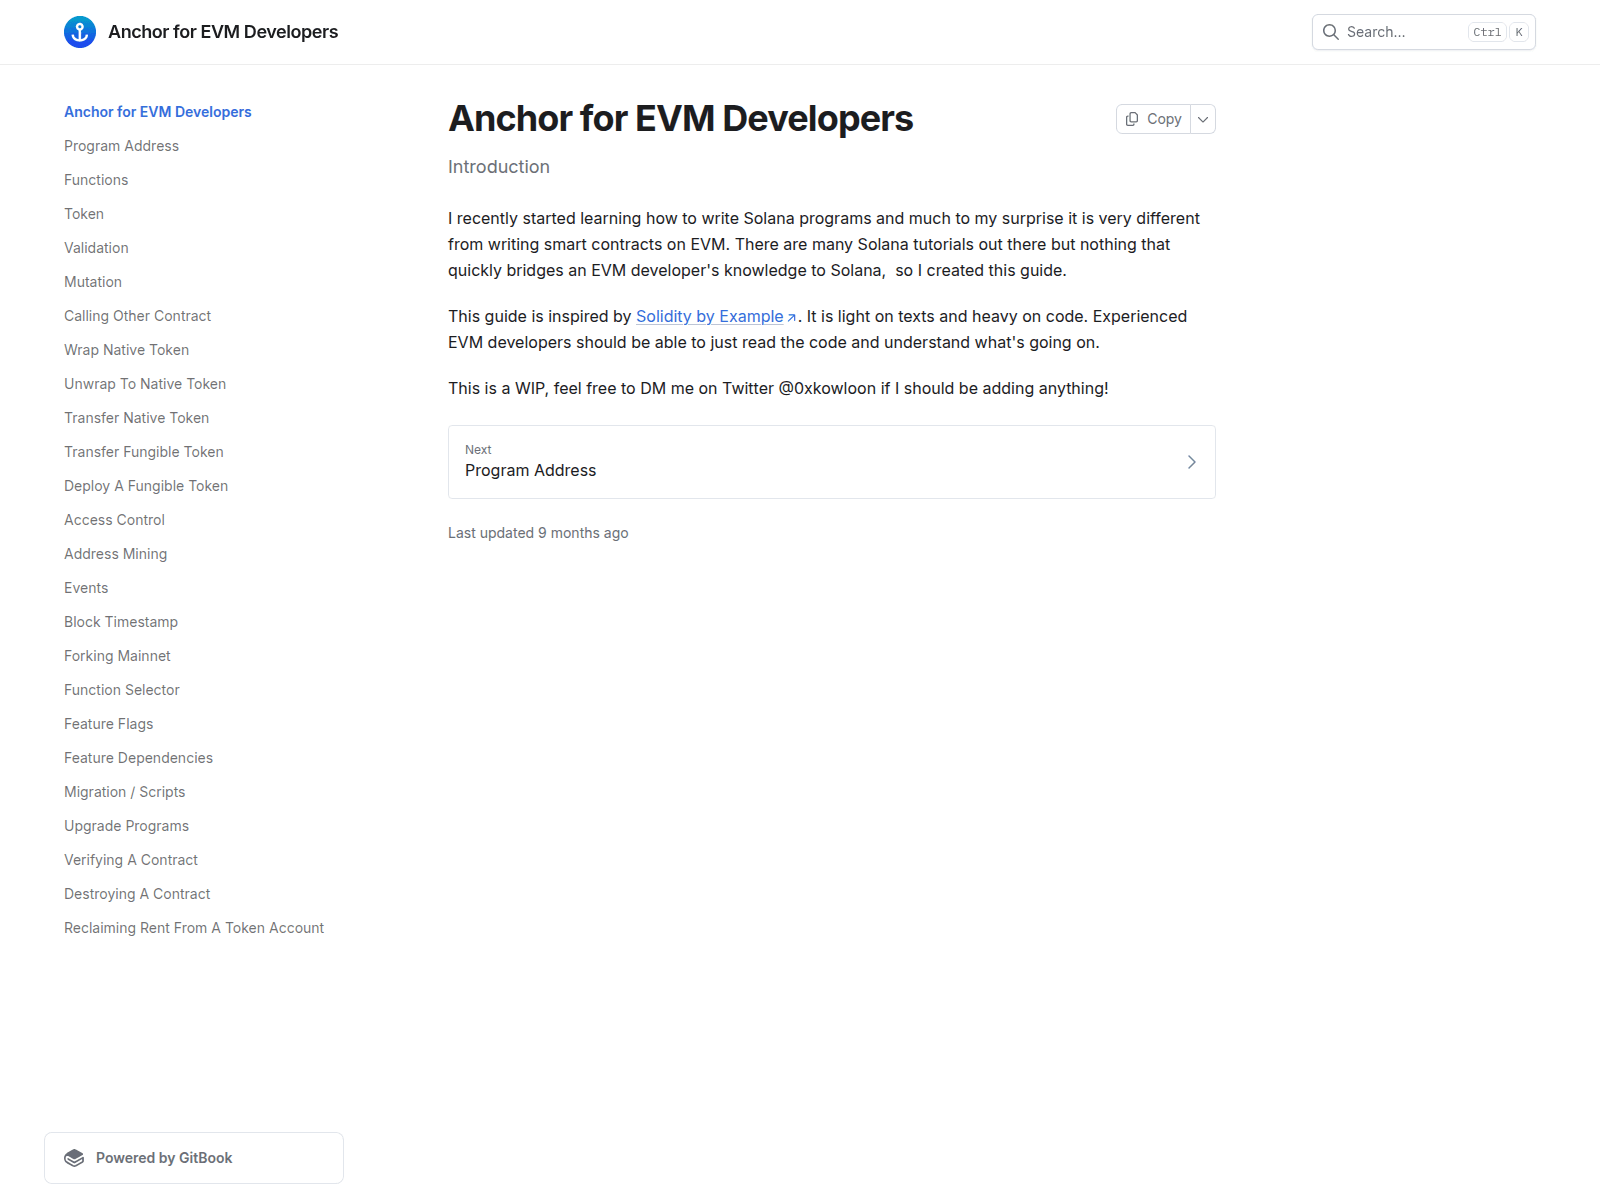Click the copy page icon
Screen dimensions: 1600x1200
coord(1132,119)
